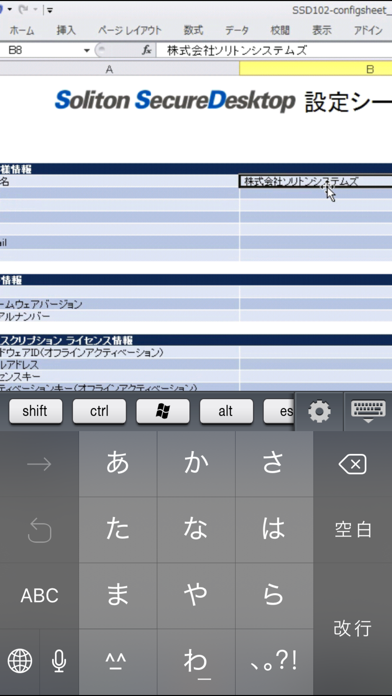Image resolution: width=392 pixels, height=696 pixels.
Task: Open the 数式 ribbon tab
Action: [193, 31]
